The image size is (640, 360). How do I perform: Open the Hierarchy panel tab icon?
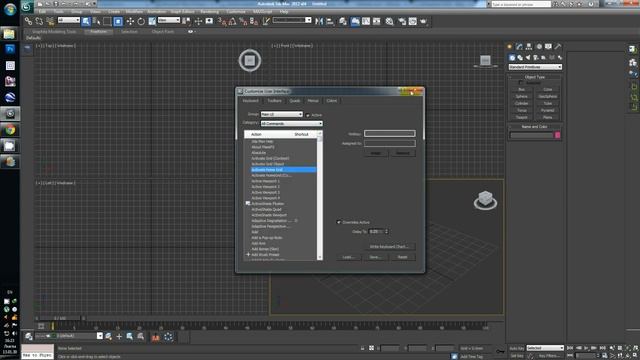click(x=529, y=47)
